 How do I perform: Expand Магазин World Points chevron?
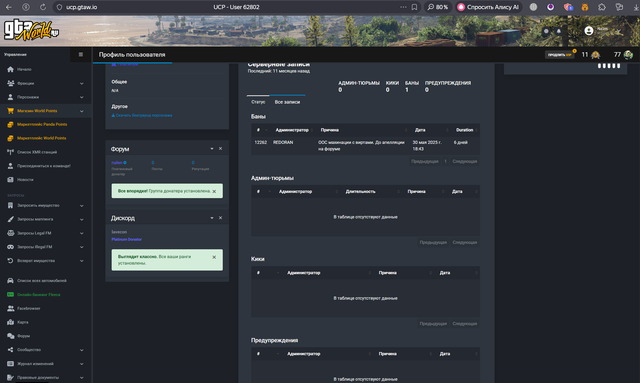click(82, 111)
